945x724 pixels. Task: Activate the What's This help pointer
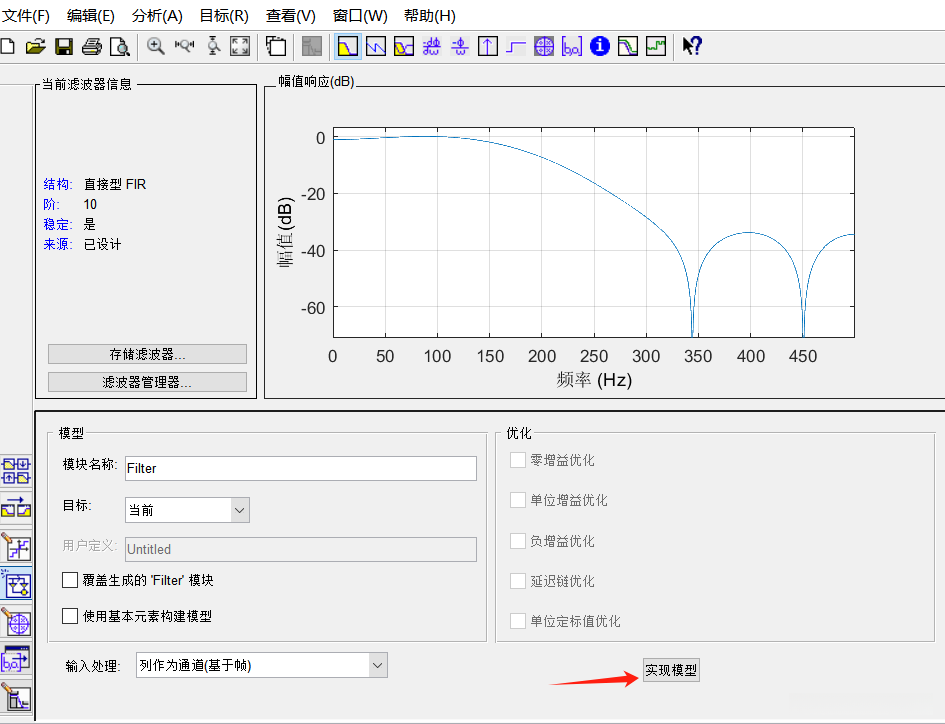(692, 46)
